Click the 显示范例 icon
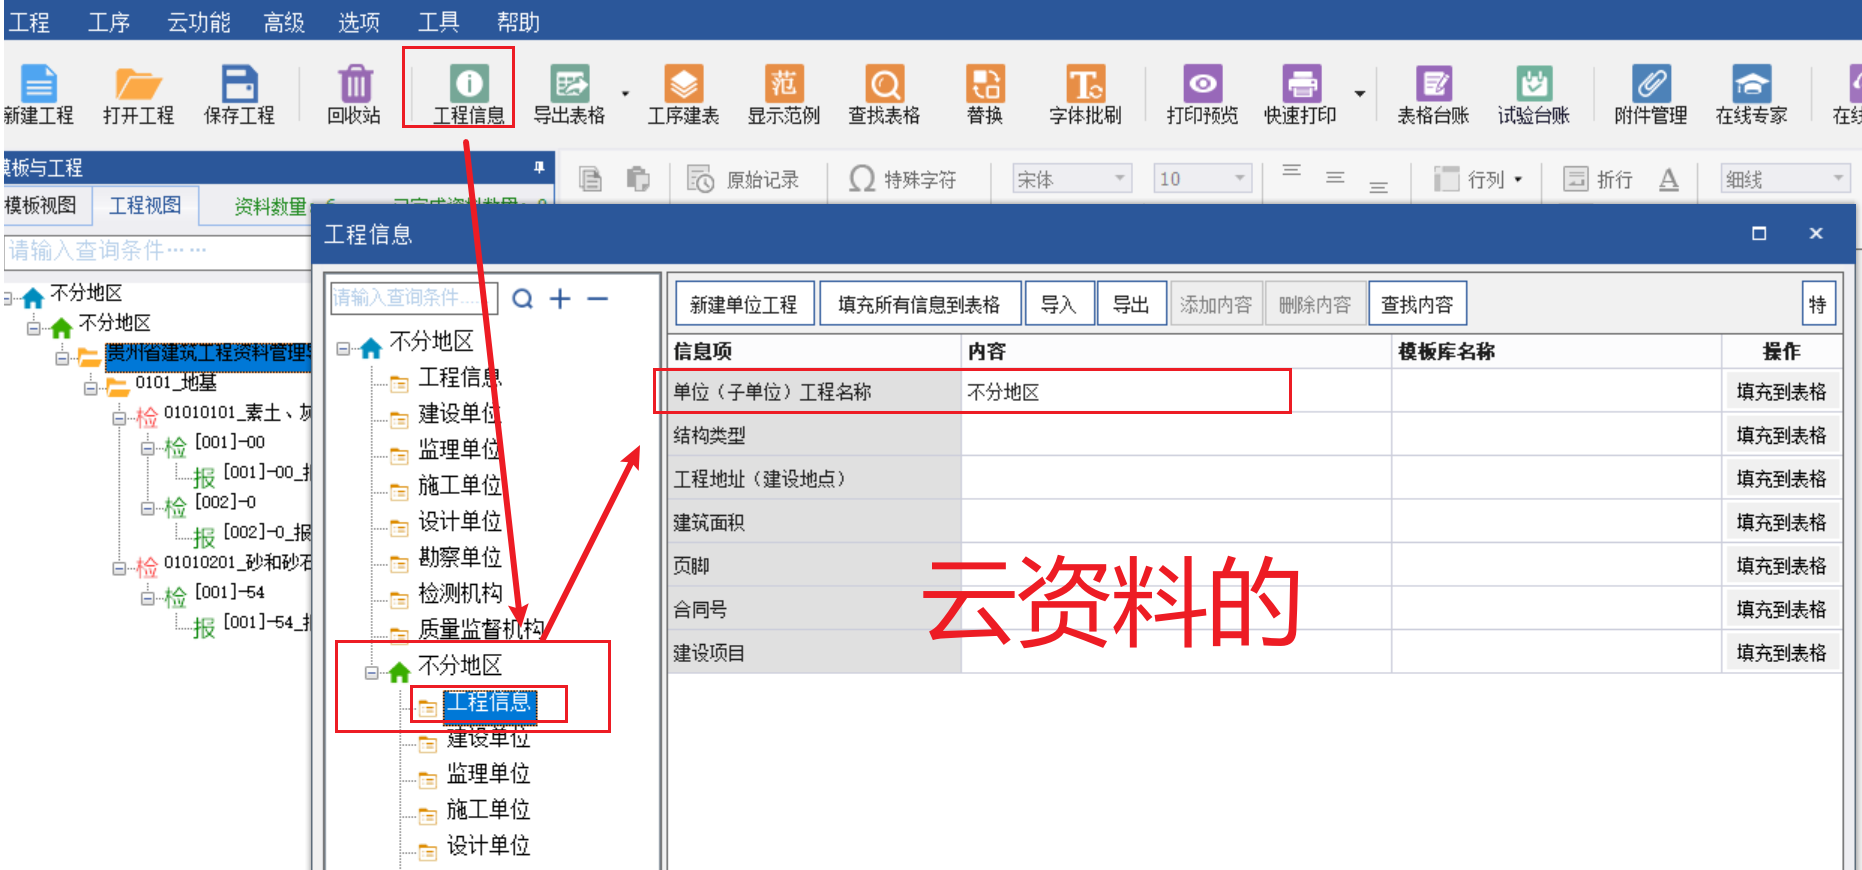The width and height of the screenshot is (1862, 870). [784, 86]
